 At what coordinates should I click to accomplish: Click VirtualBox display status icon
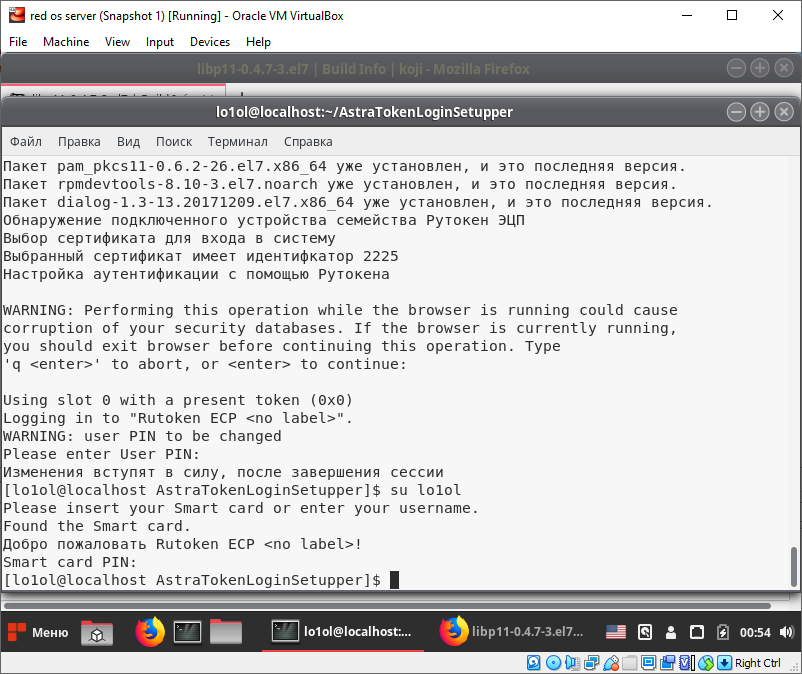(x=649, y=663)
